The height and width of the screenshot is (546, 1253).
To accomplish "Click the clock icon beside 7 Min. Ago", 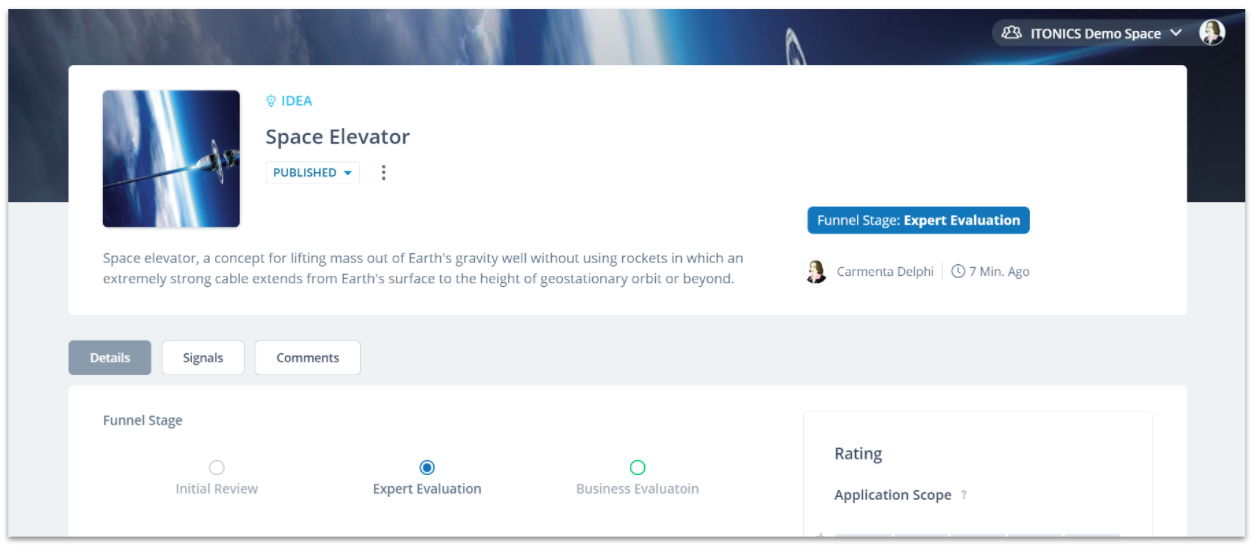I will (958, 272).
